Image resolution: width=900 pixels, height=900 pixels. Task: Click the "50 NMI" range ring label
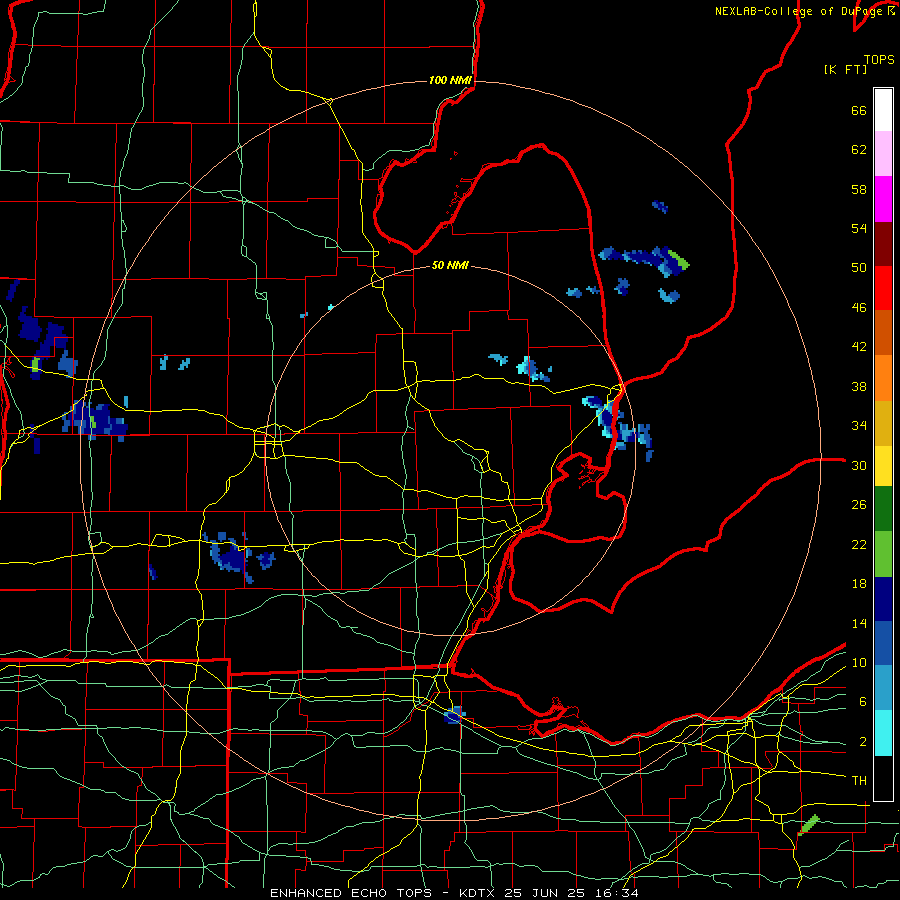(x=450, y=266)
